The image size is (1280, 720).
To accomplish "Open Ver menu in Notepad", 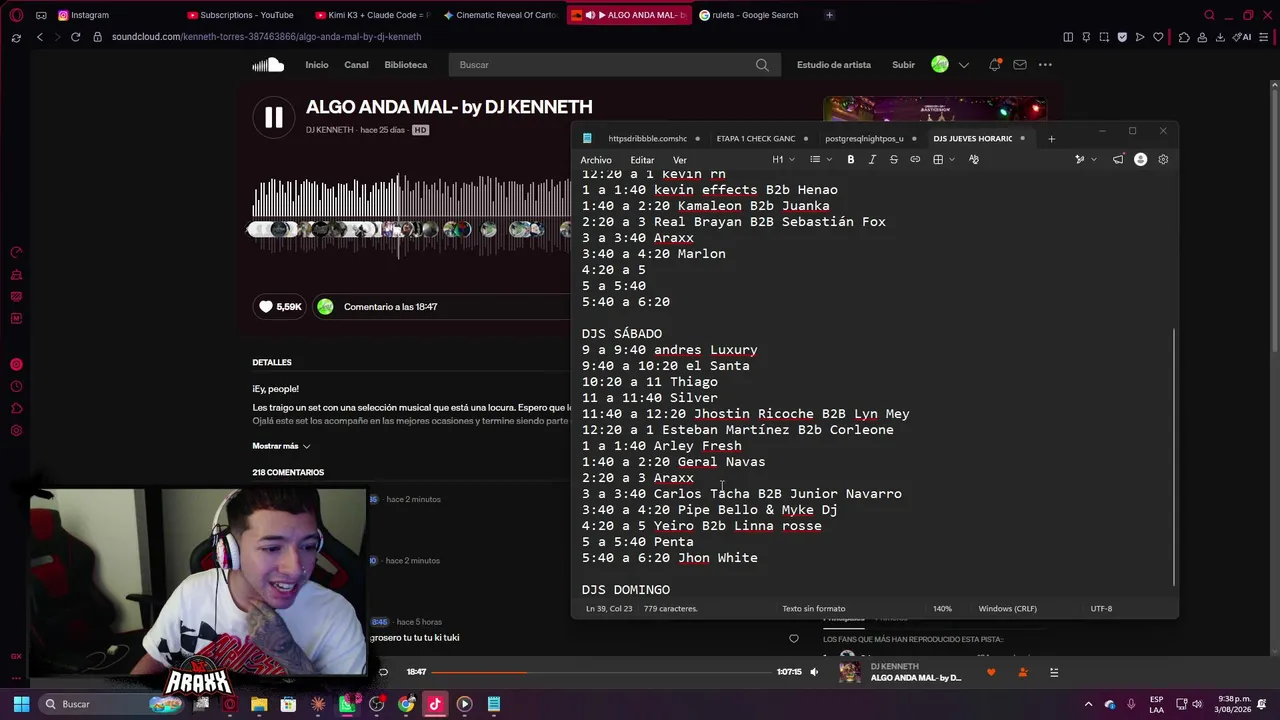I will (680, 160).
